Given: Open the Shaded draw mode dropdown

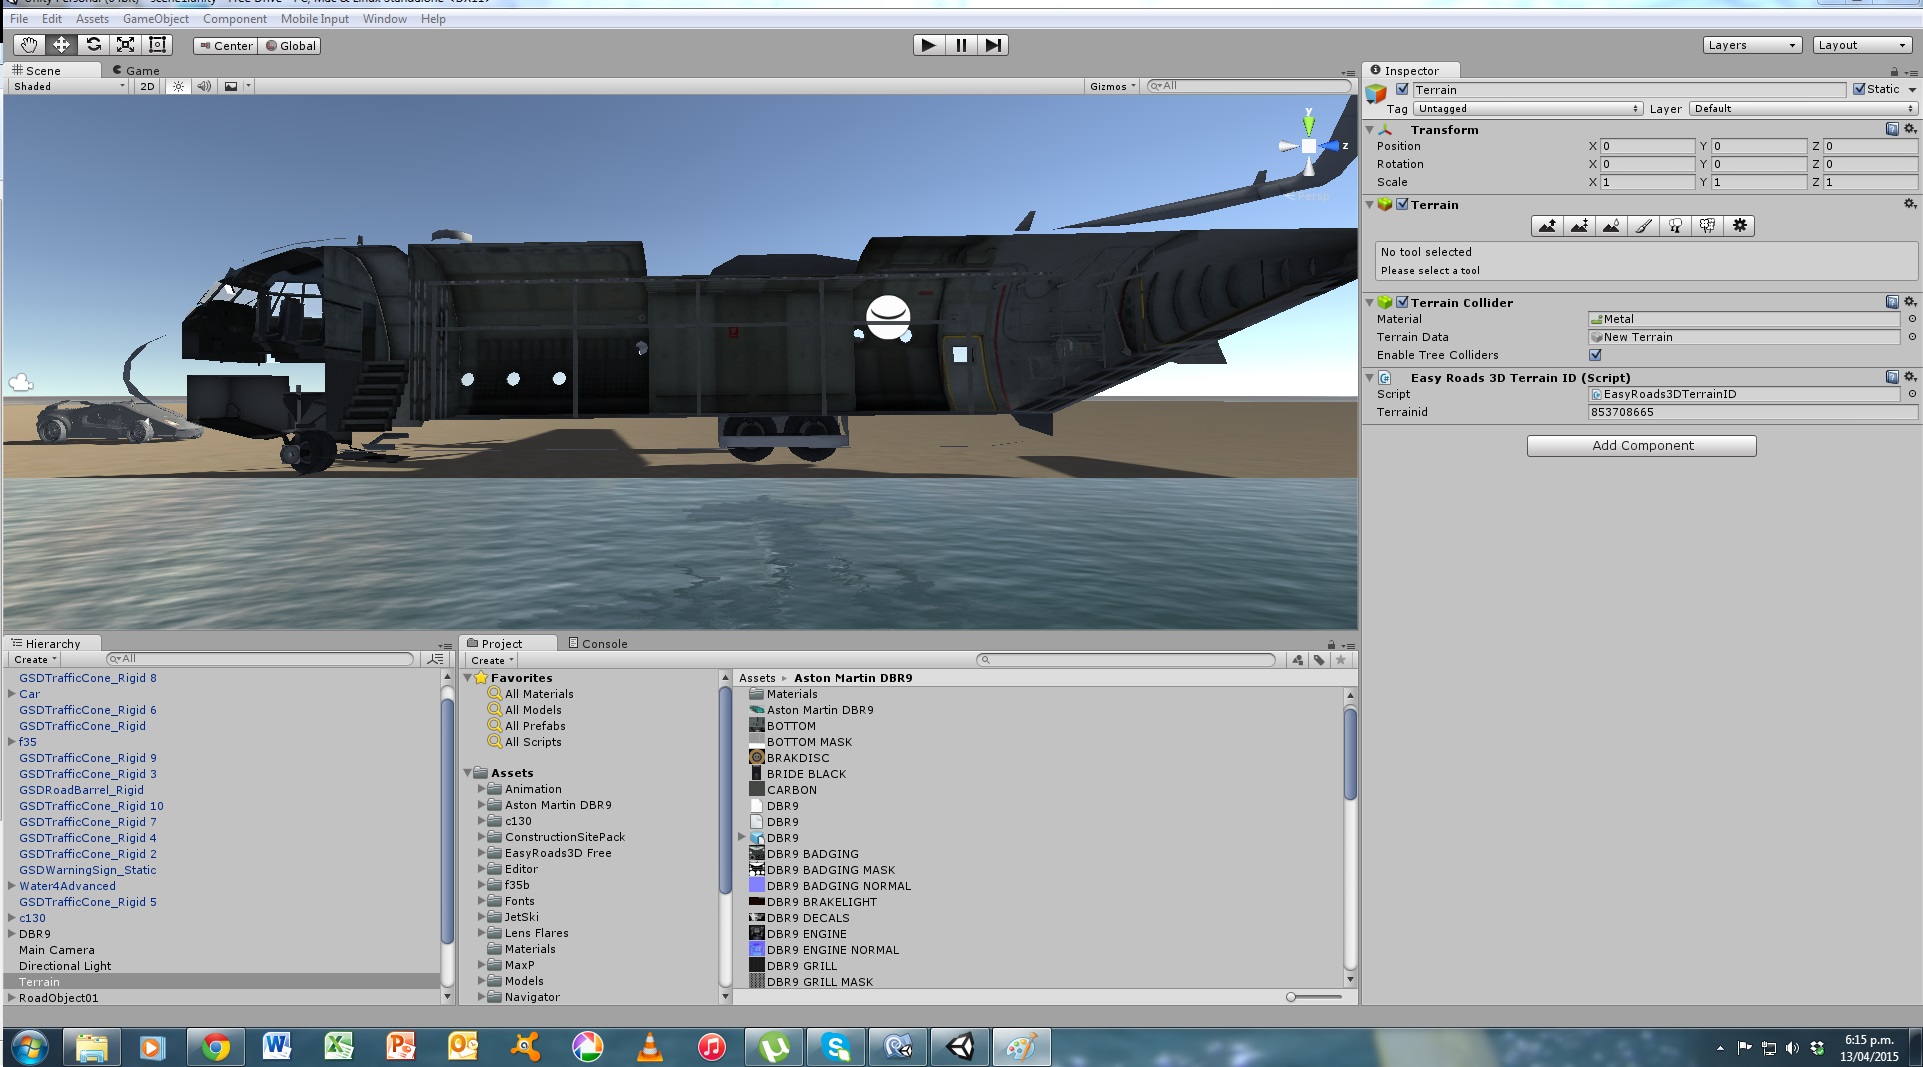Looking at the screenshot, I should (68, 87).
